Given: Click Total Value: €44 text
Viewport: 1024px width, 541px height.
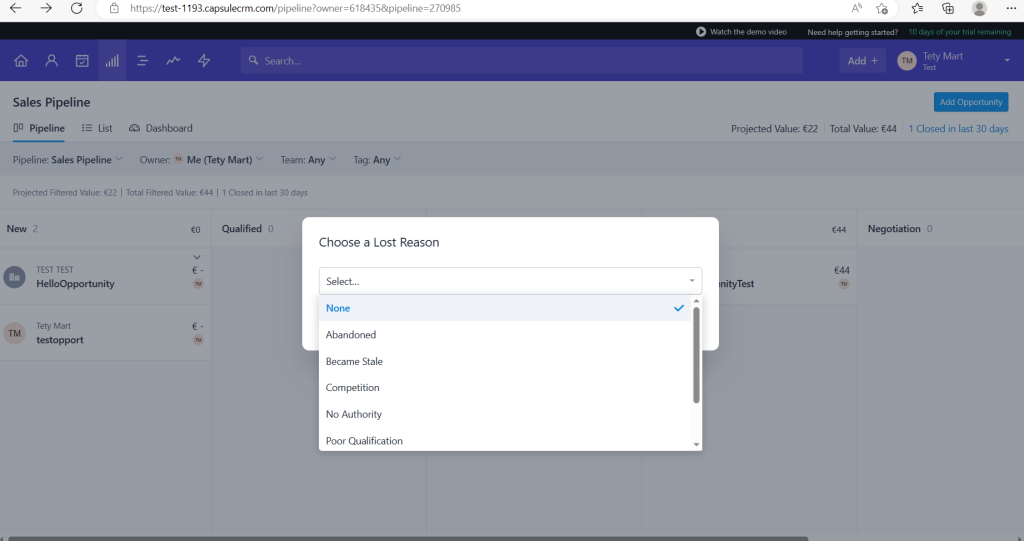Looking at the screenshot, I should pyautogui.click(x=863, y=129).
